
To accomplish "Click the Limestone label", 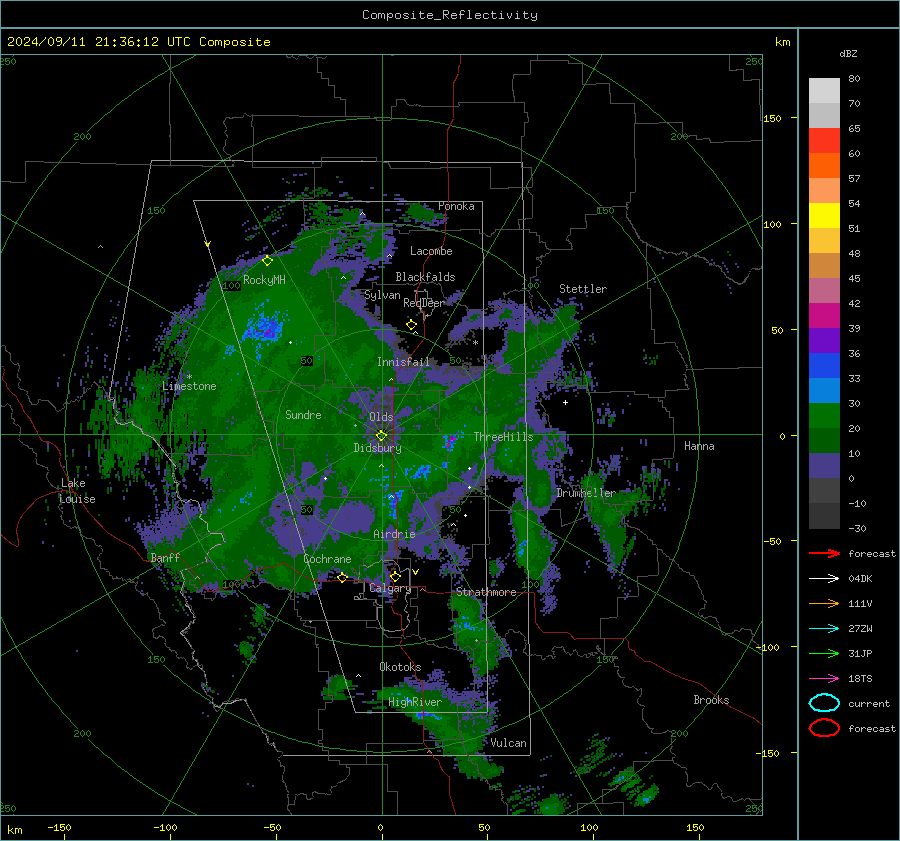I will pos(189,386).
